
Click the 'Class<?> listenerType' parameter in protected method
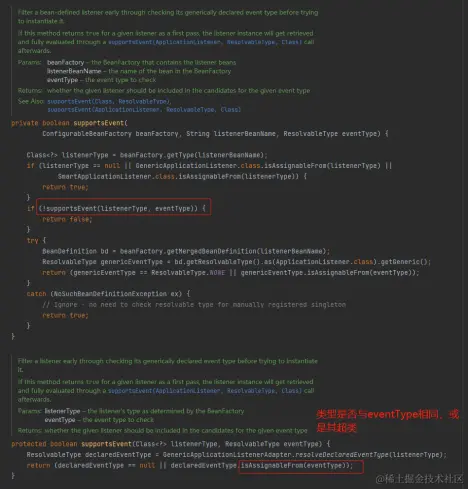(x=177, y=444)
